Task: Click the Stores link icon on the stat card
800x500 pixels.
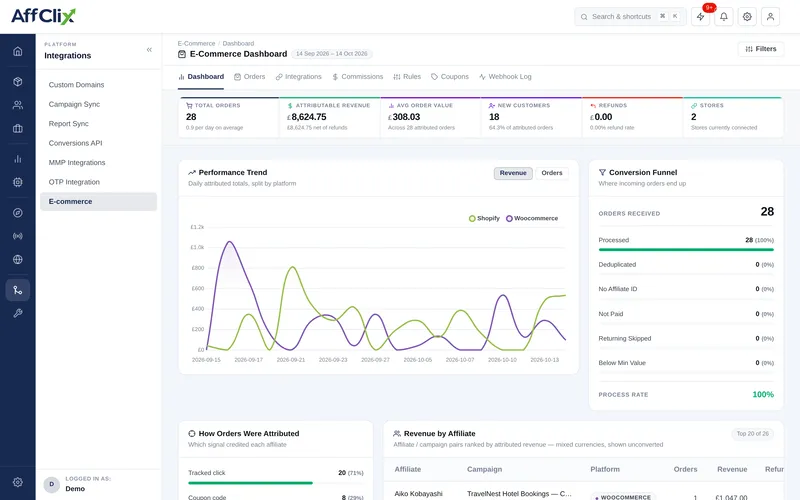Action: point(694,106)
